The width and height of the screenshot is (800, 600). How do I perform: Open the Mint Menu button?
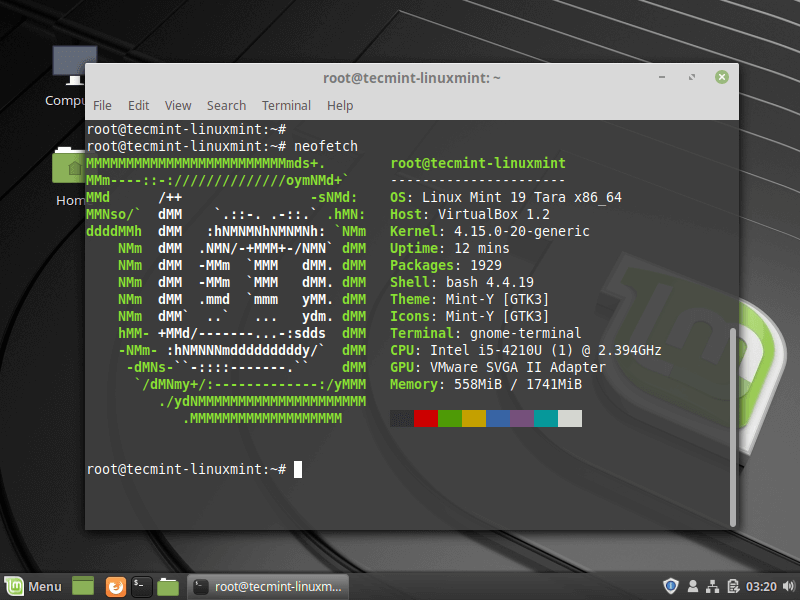click(33, 586)
